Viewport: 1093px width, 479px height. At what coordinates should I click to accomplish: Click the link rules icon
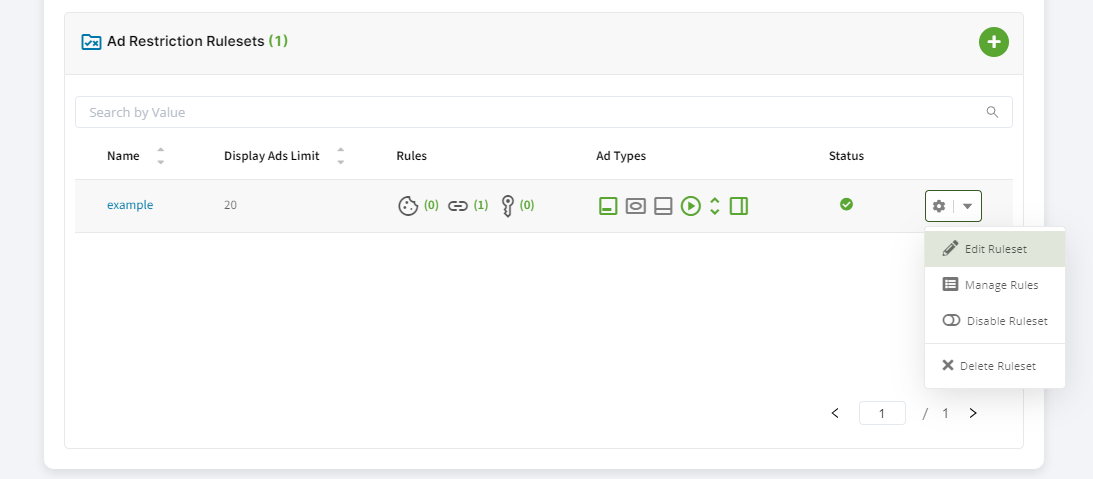(458, 206)
